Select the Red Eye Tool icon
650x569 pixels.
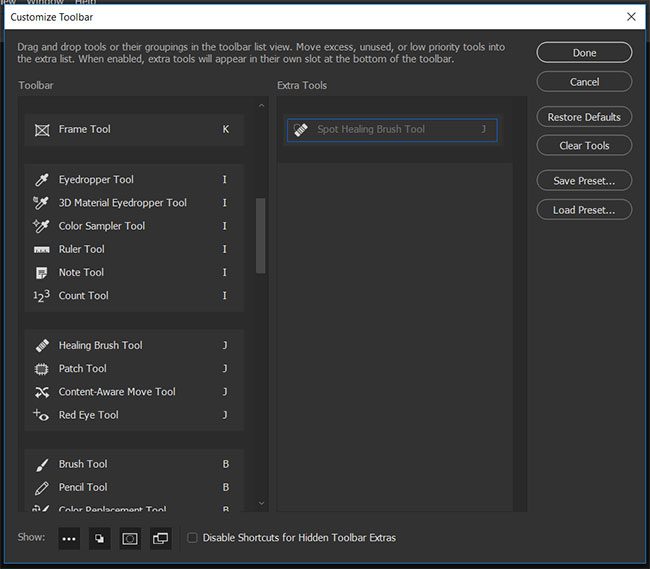42,415
